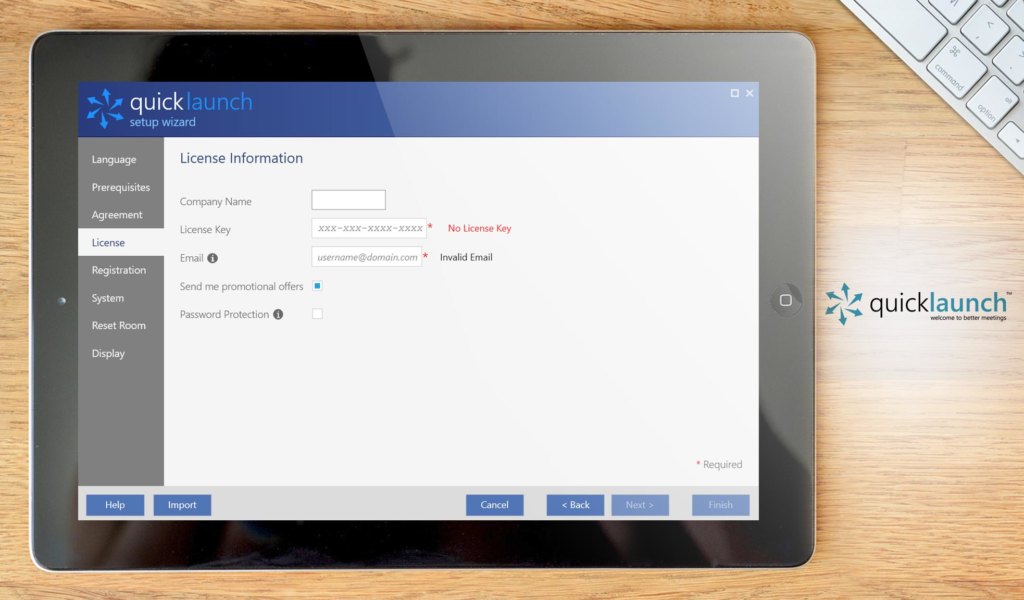
Task: Open the Display sidebar section
Action: coord(108,354)
